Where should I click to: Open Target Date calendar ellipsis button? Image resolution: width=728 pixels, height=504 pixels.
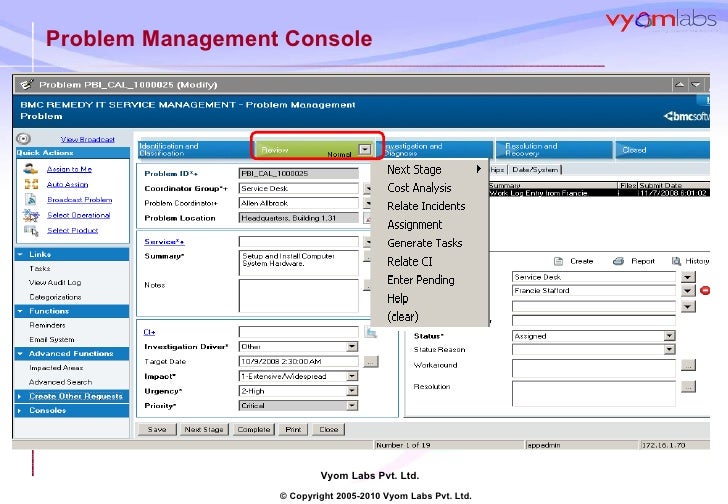pos(371,362)
